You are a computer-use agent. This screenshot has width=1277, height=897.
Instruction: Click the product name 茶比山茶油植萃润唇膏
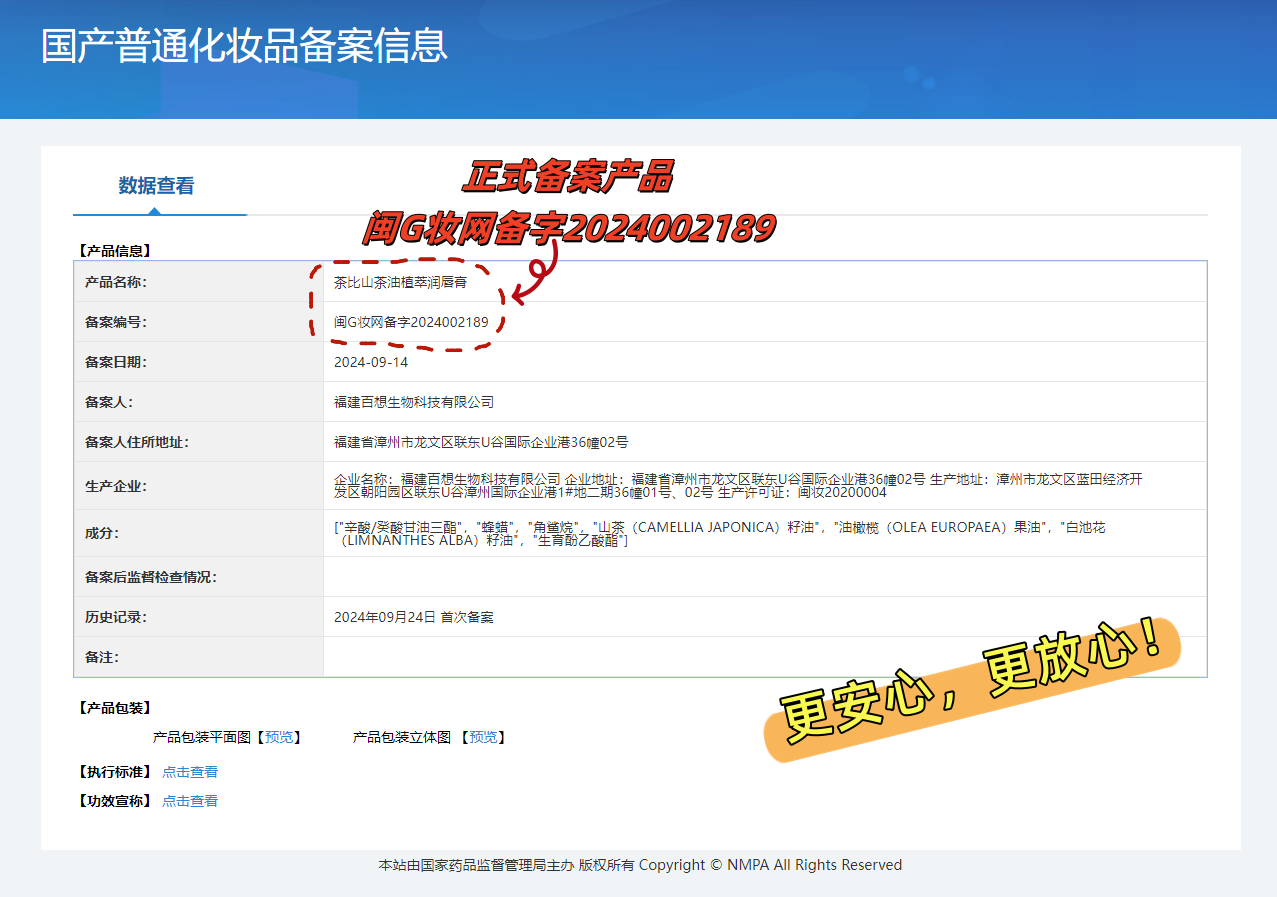click(x=400, y=282)
